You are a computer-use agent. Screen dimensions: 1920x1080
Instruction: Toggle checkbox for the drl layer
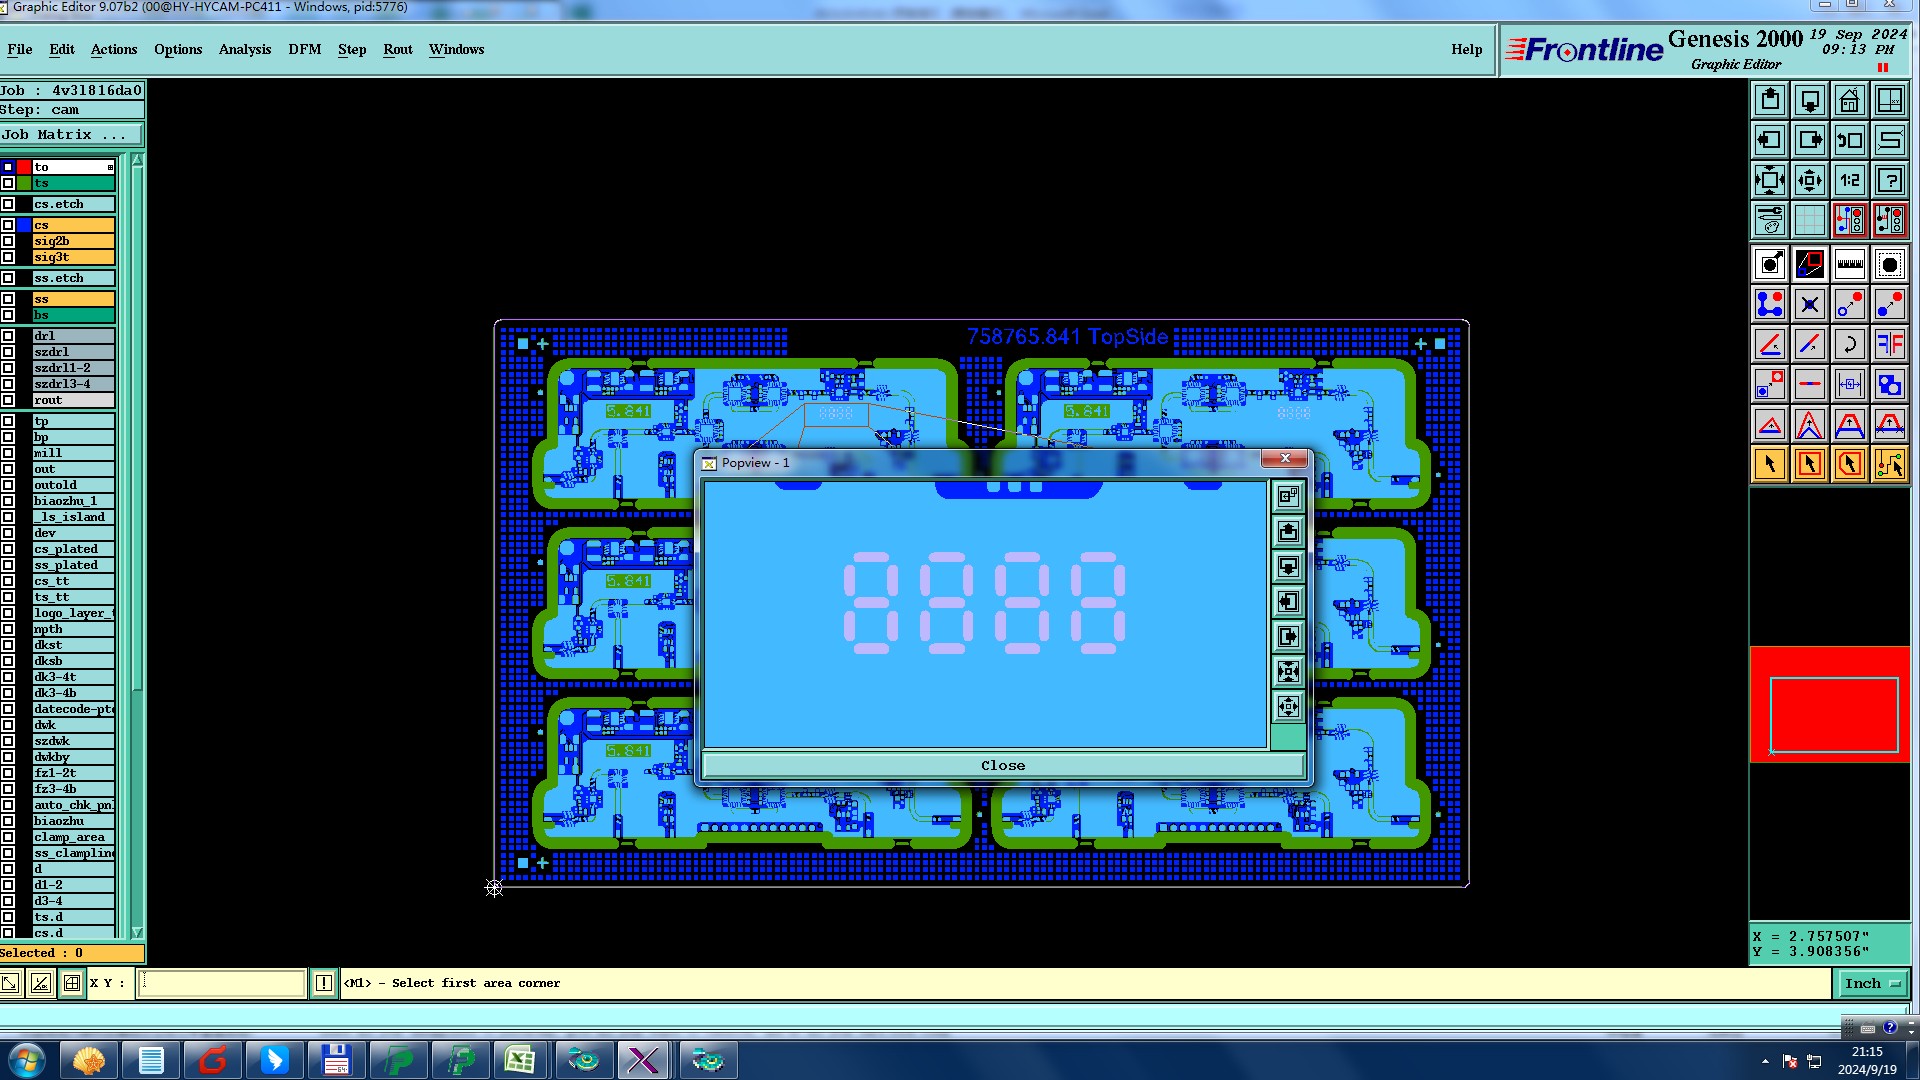pyautogui.click(x=8, y=336)
